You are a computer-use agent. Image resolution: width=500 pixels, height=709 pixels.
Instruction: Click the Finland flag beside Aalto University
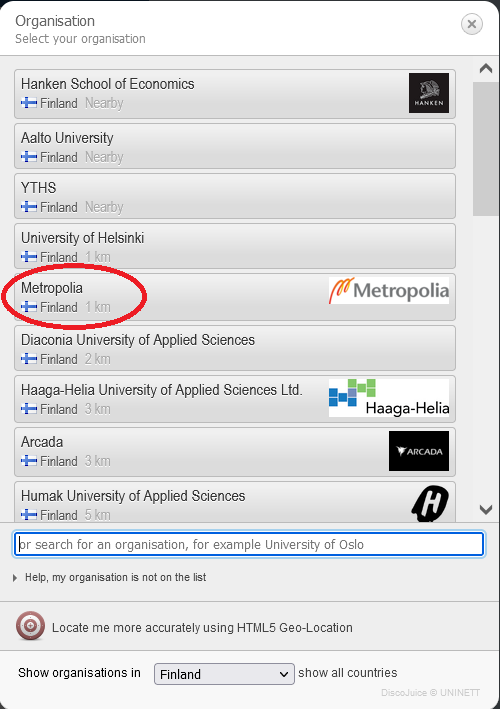coord(29,157)
